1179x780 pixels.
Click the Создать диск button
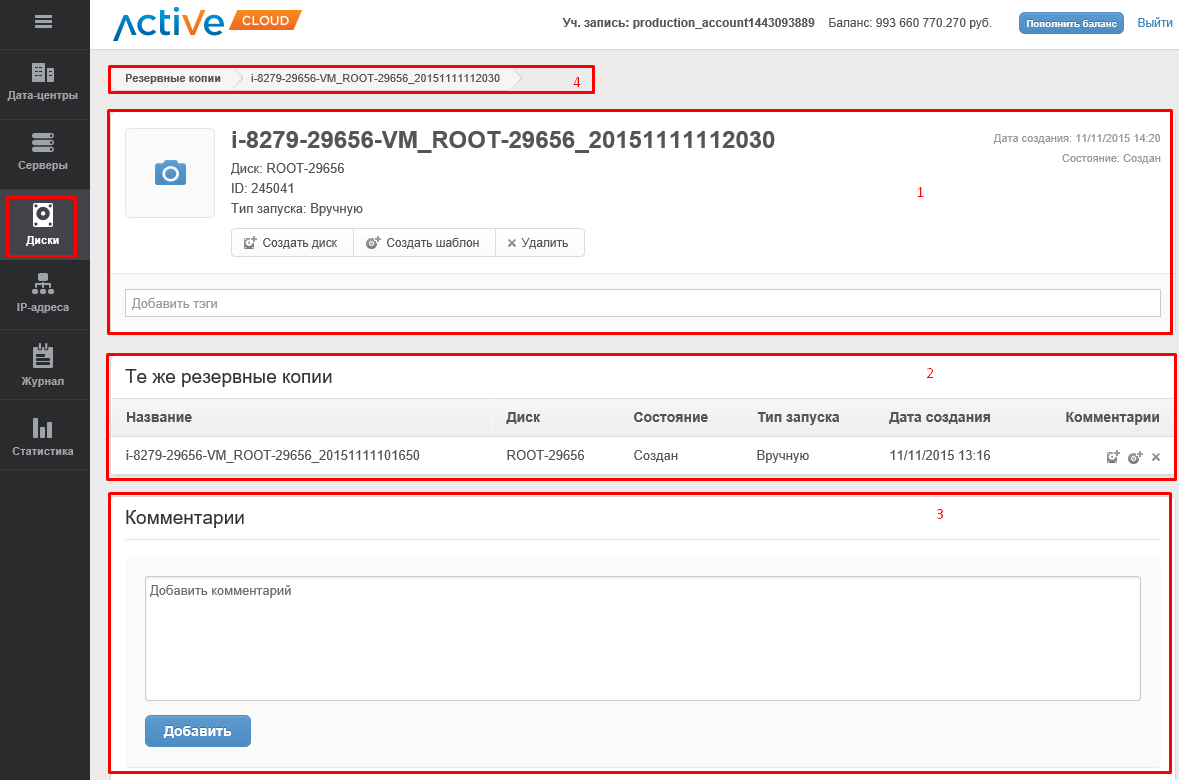point(291,243)
